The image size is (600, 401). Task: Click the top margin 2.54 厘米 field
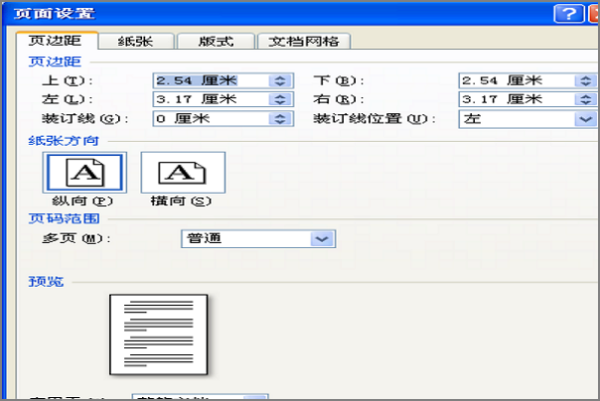(210, 80)
